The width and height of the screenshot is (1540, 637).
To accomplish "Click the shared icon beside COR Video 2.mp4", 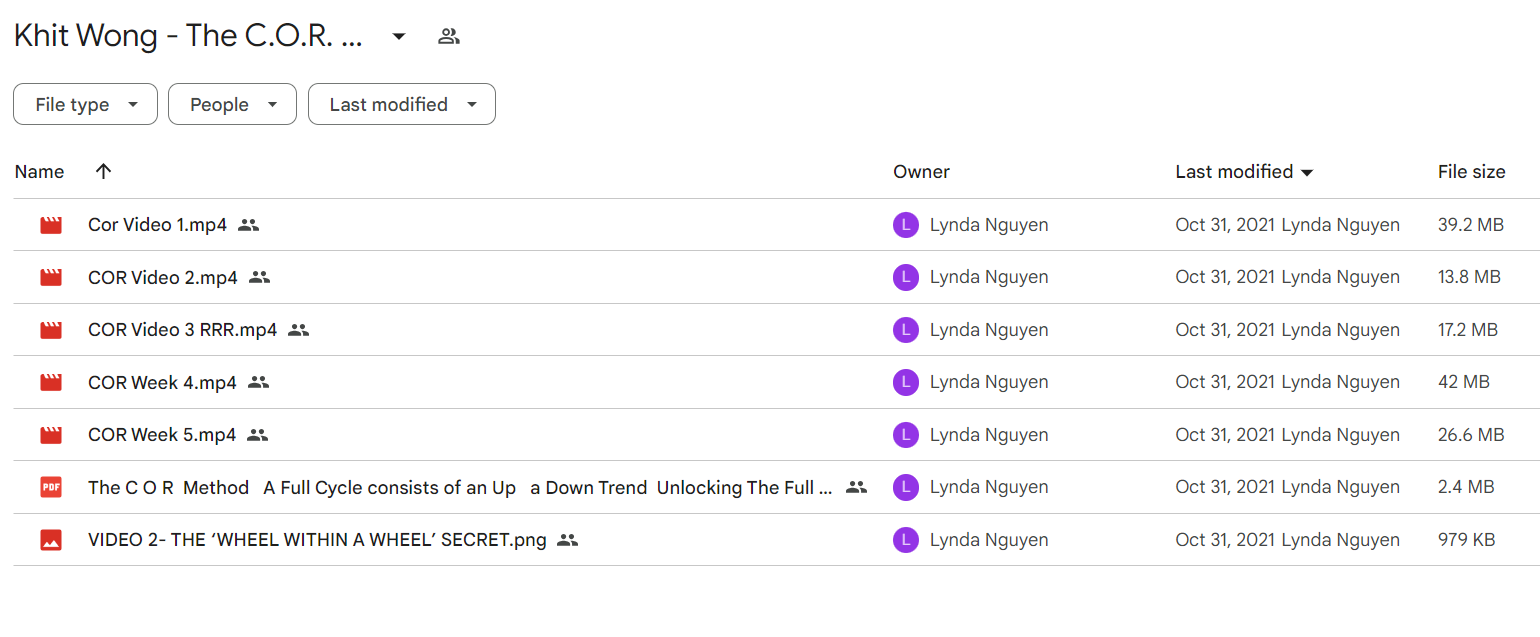I will (x=260, y=277).
